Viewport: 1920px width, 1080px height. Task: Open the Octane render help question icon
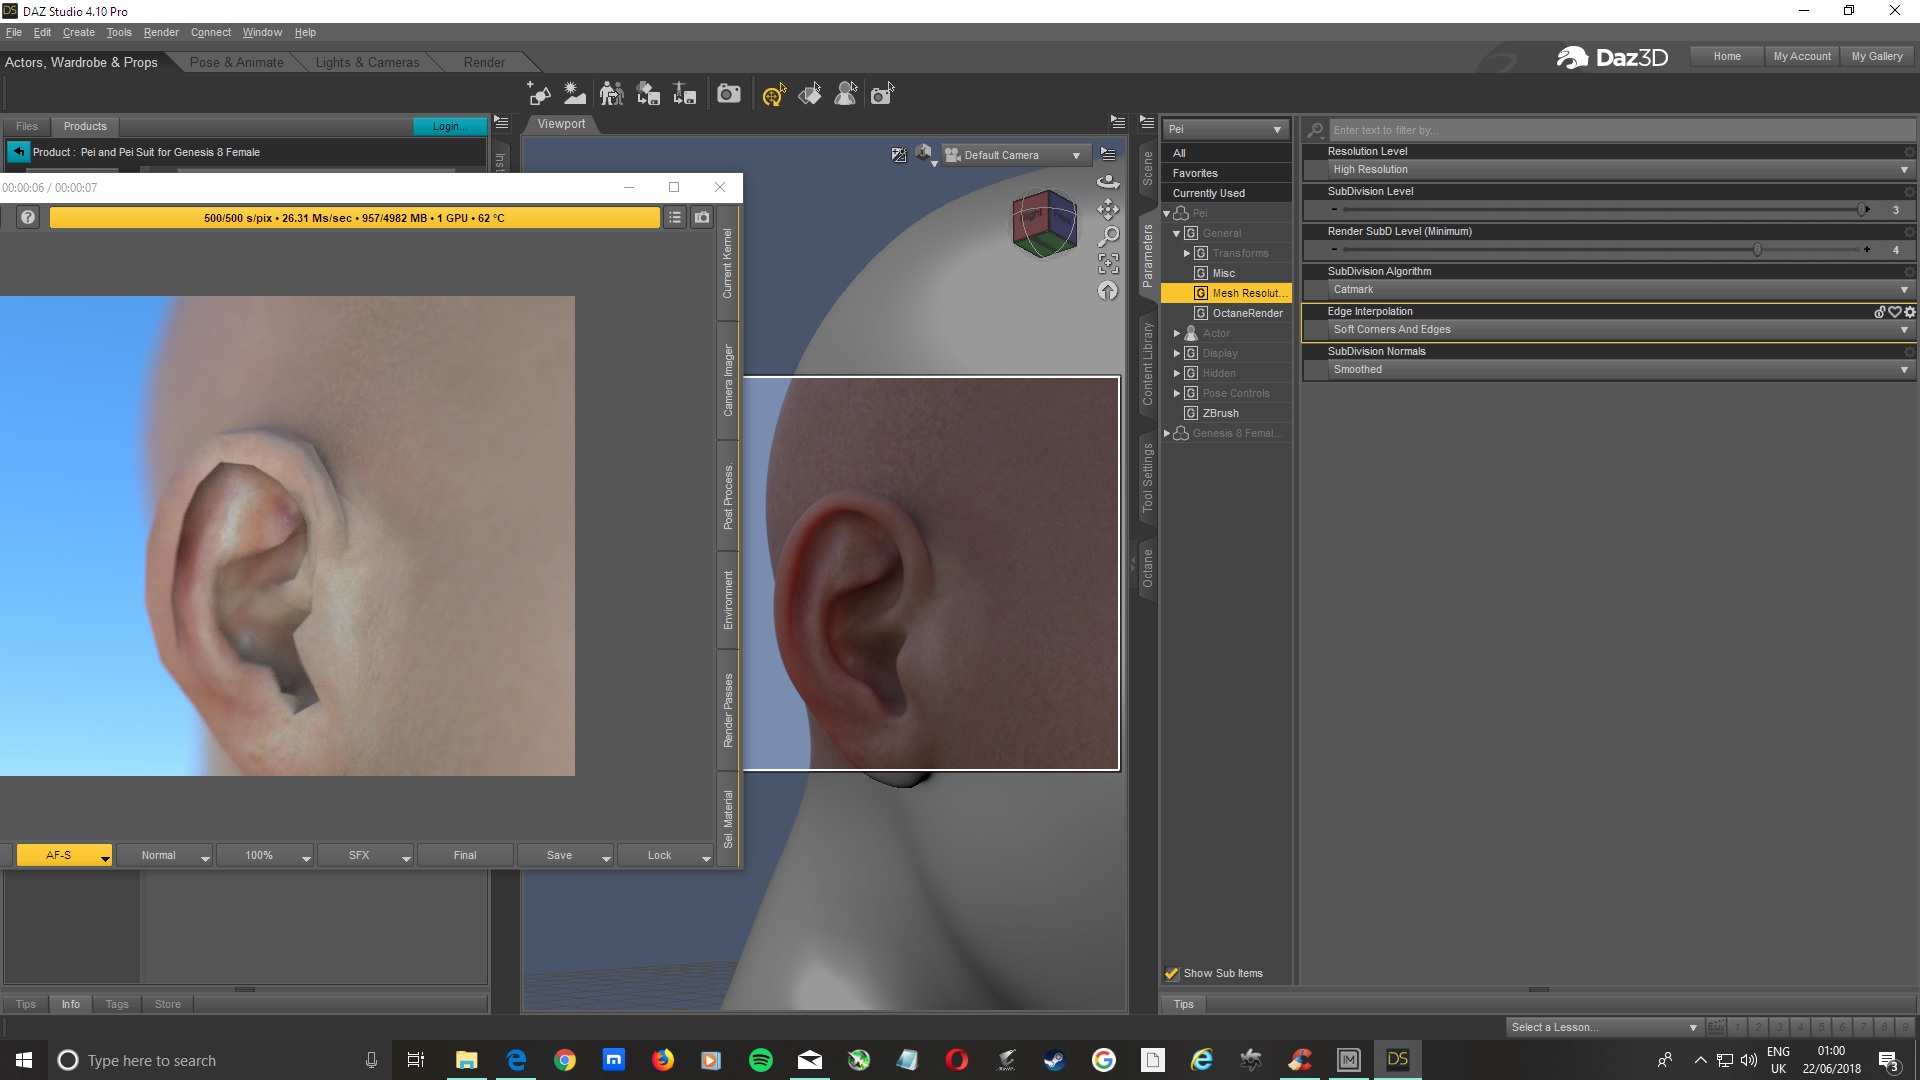(x=28, y=217)
